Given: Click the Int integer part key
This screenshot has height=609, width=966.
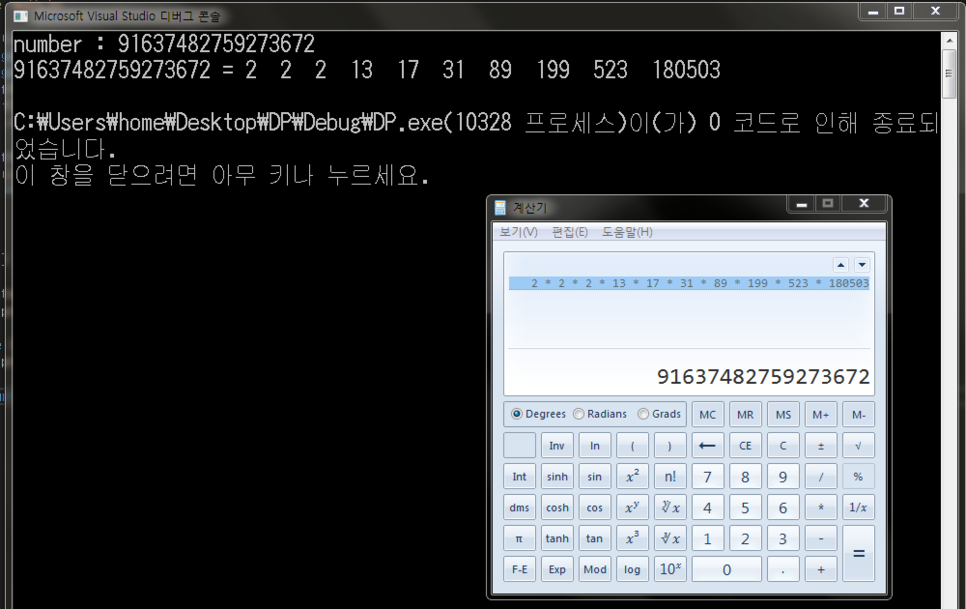Looking at the screenshot, I should point(519,477).
